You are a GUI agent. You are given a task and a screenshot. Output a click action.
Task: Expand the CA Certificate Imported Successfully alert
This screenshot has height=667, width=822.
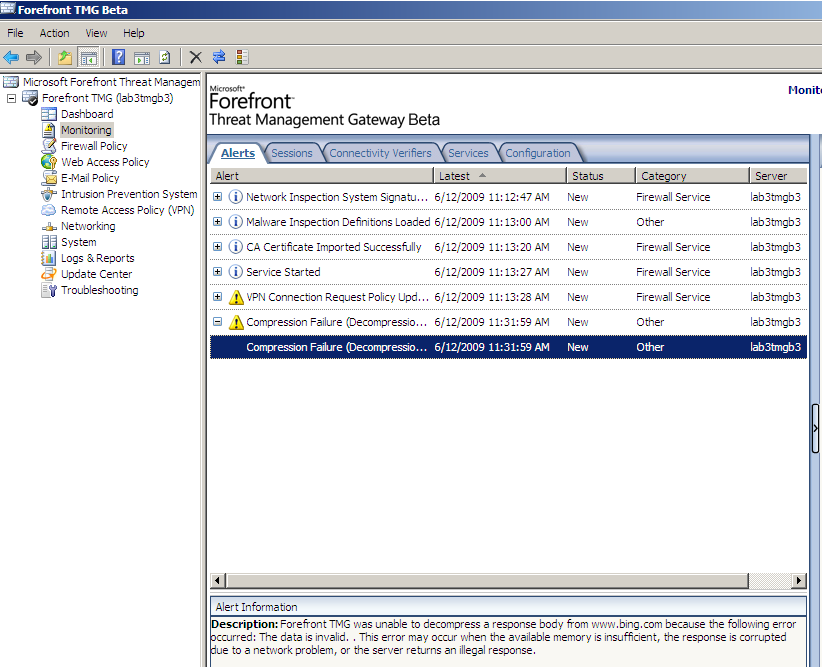tap(218, 246)
